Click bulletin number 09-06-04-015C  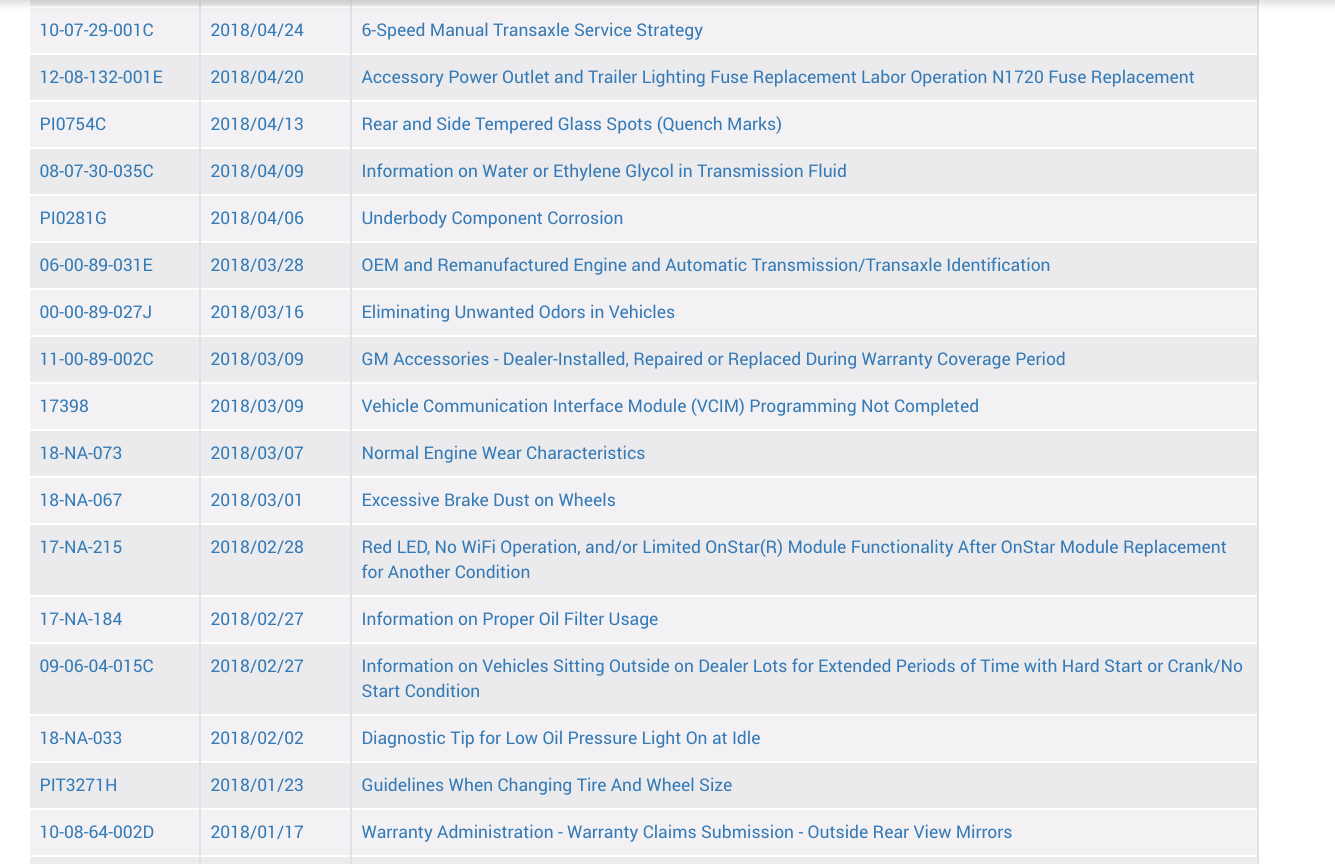point(96,666)
